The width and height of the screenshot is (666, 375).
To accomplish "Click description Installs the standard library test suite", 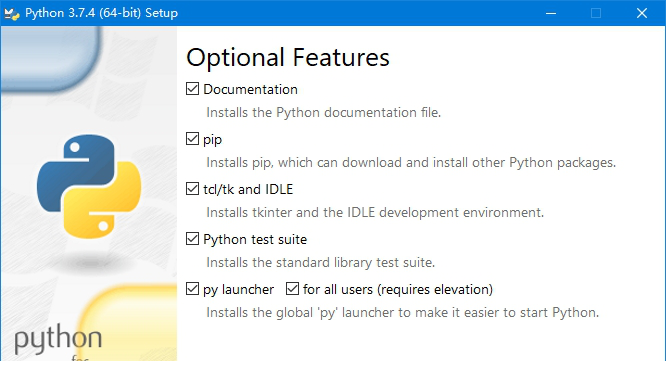I will click(x=321, y=262).
